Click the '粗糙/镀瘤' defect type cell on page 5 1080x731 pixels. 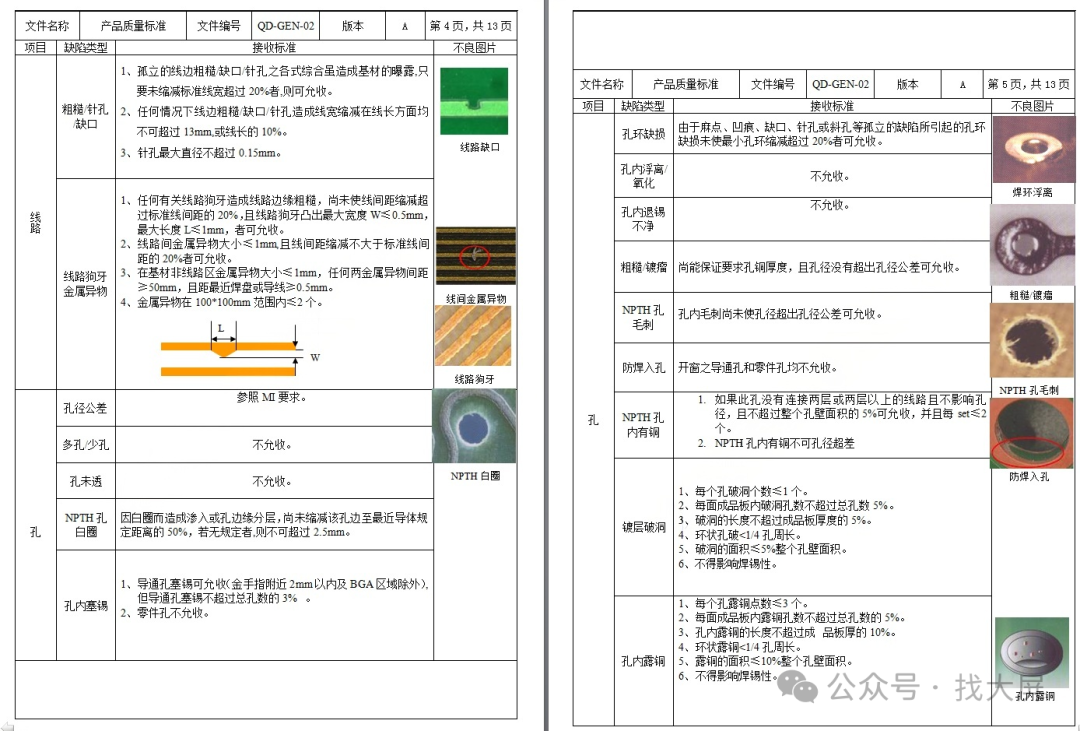click(x=643, y=267)
